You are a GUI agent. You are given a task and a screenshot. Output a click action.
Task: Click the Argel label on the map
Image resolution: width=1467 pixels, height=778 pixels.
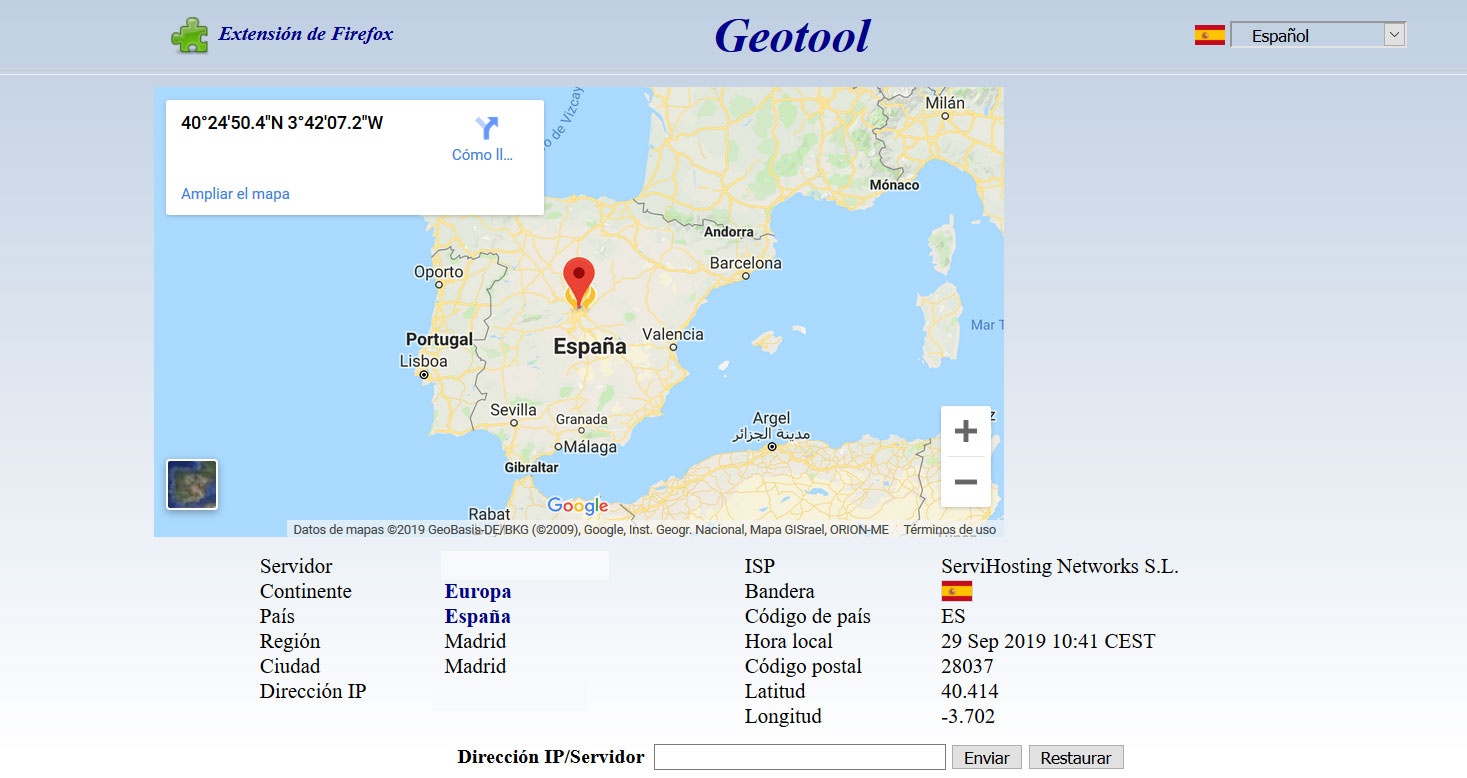click(771, 419)
